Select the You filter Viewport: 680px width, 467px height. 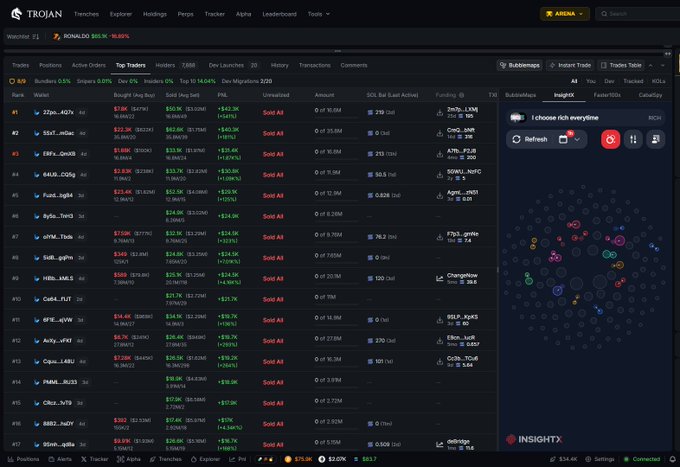click(x=591, y=81)
